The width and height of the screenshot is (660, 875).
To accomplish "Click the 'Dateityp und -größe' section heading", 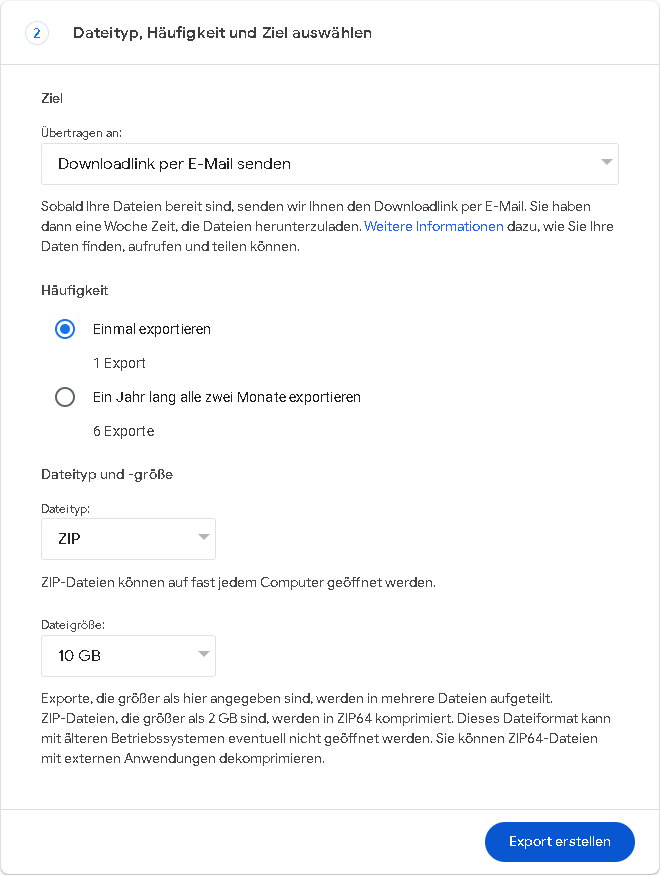I will click(107, 474).
